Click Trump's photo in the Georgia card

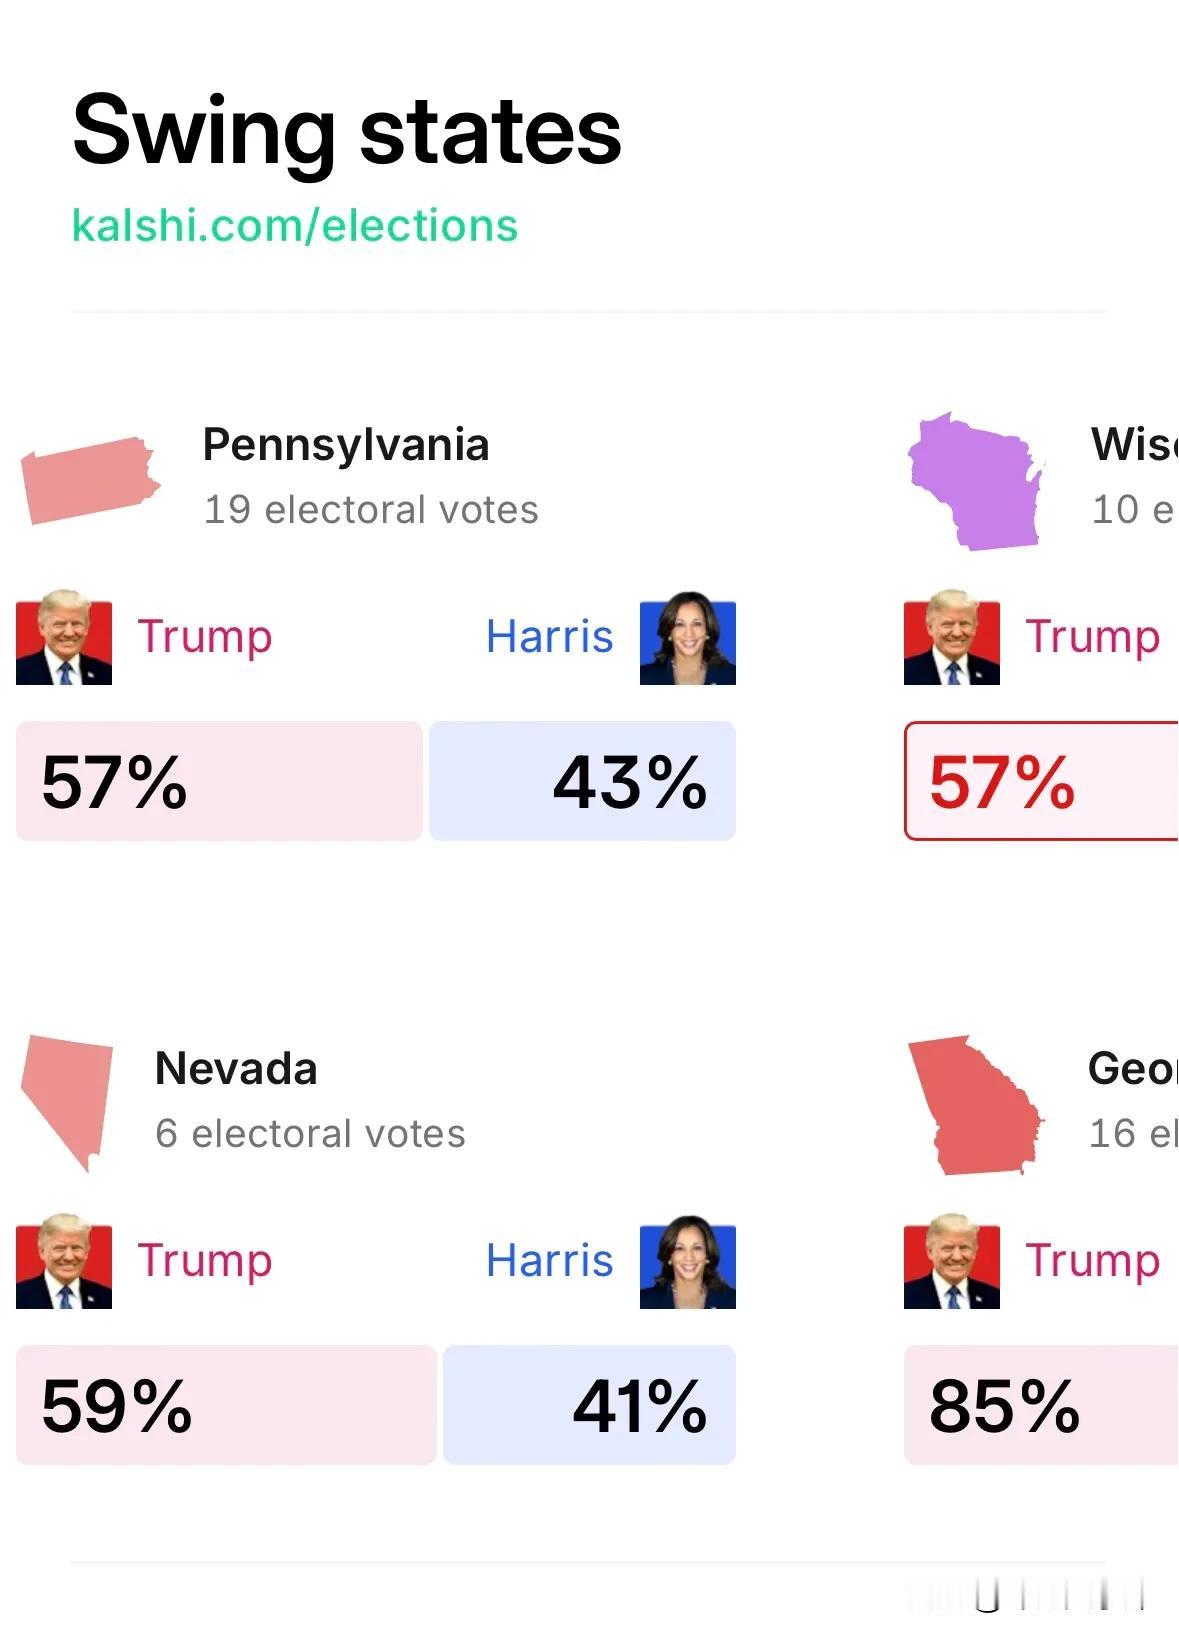952,1261
